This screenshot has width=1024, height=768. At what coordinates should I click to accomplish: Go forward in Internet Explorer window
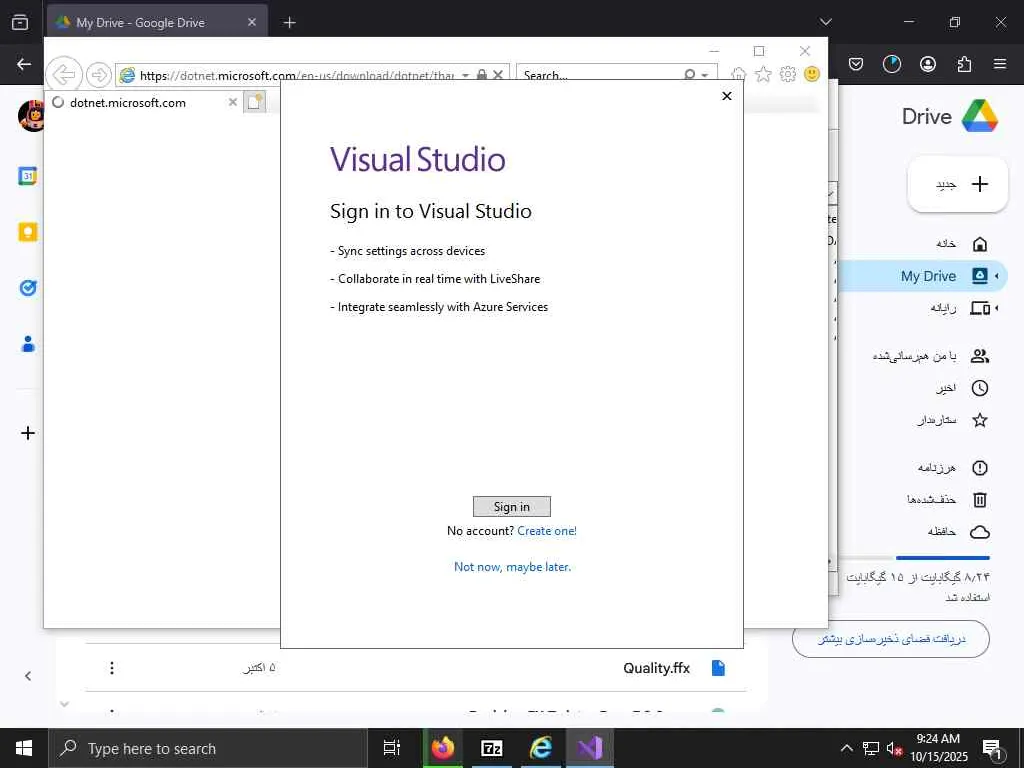click(99, 74)
